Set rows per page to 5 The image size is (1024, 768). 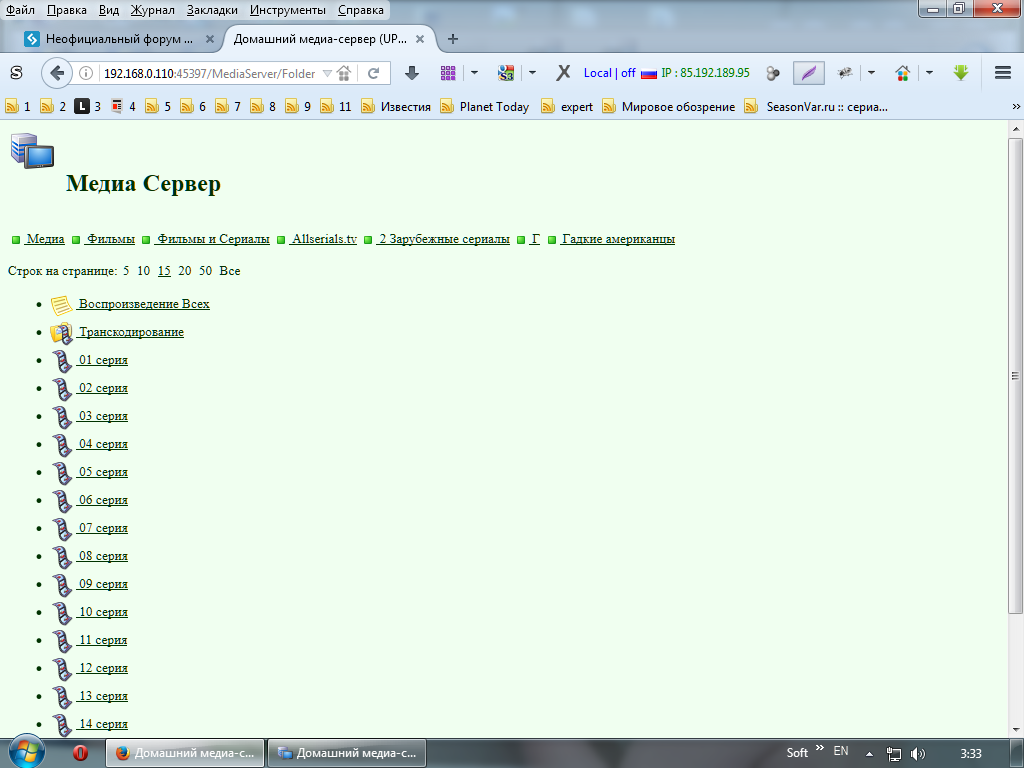(126, 271)
